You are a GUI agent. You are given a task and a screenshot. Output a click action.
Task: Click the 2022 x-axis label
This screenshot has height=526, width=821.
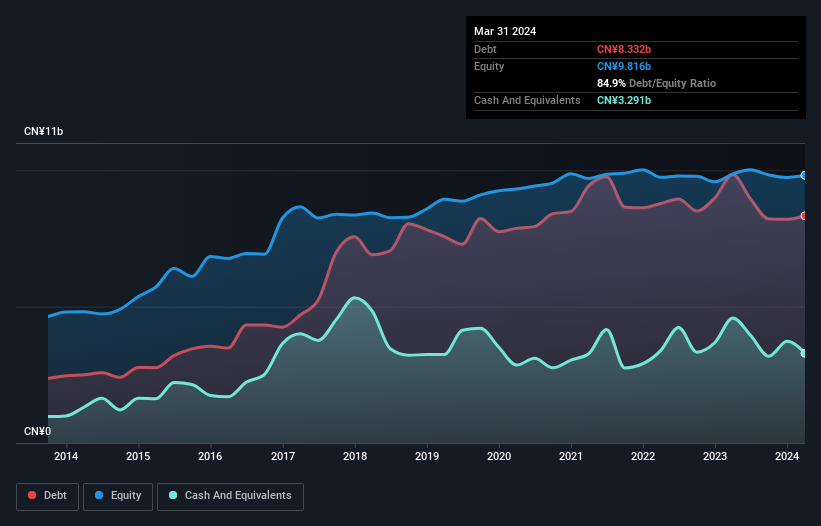[643, 456]
